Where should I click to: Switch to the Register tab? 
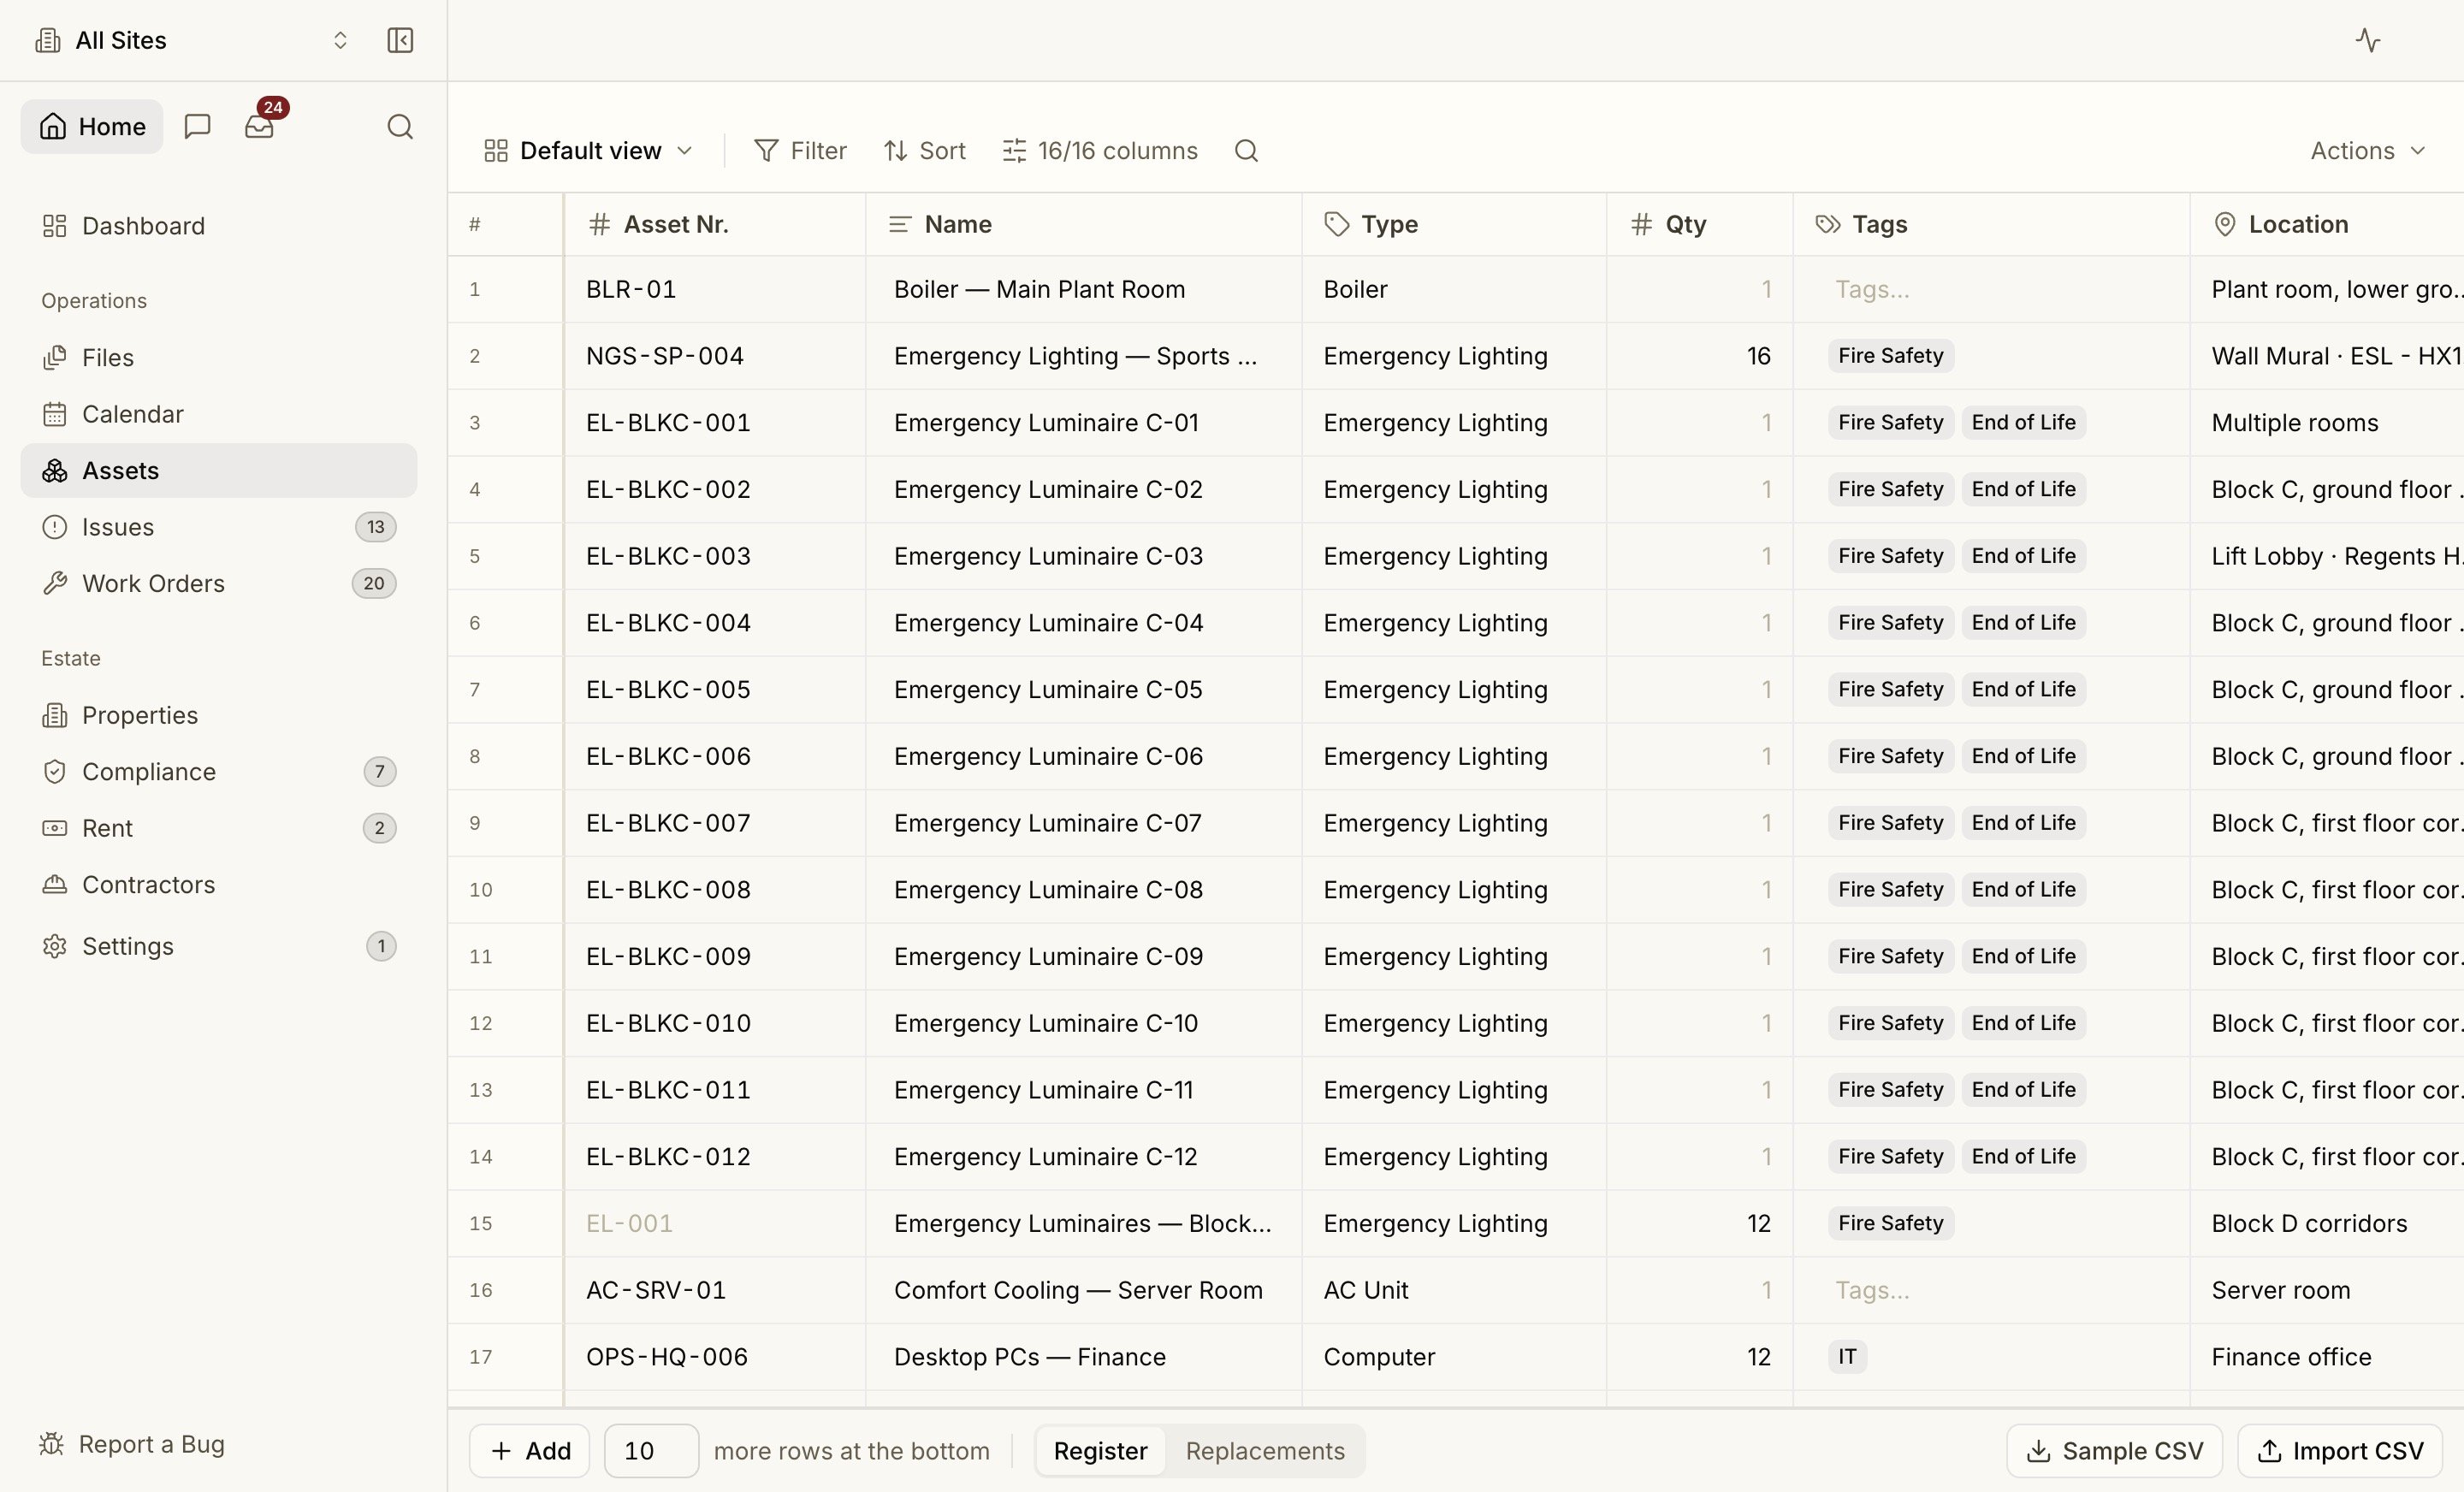pyautogui.click(x=1100, y=1451)
